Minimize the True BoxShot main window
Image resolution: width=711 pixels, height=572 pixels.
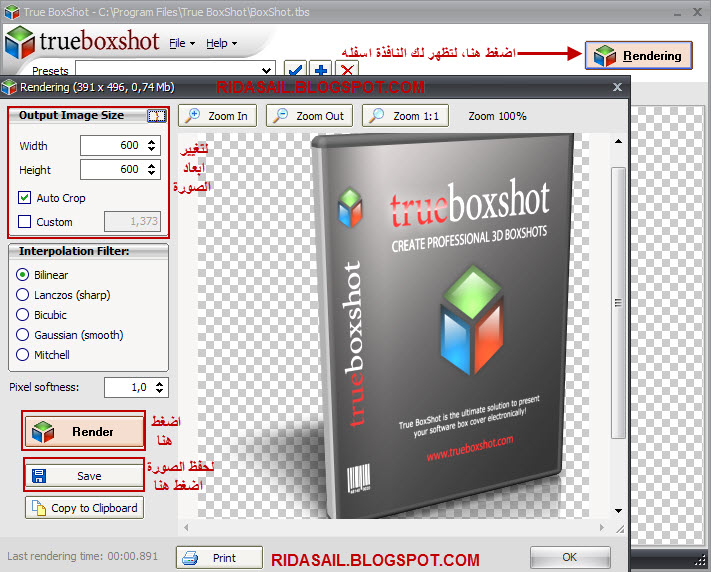point(677,14)
